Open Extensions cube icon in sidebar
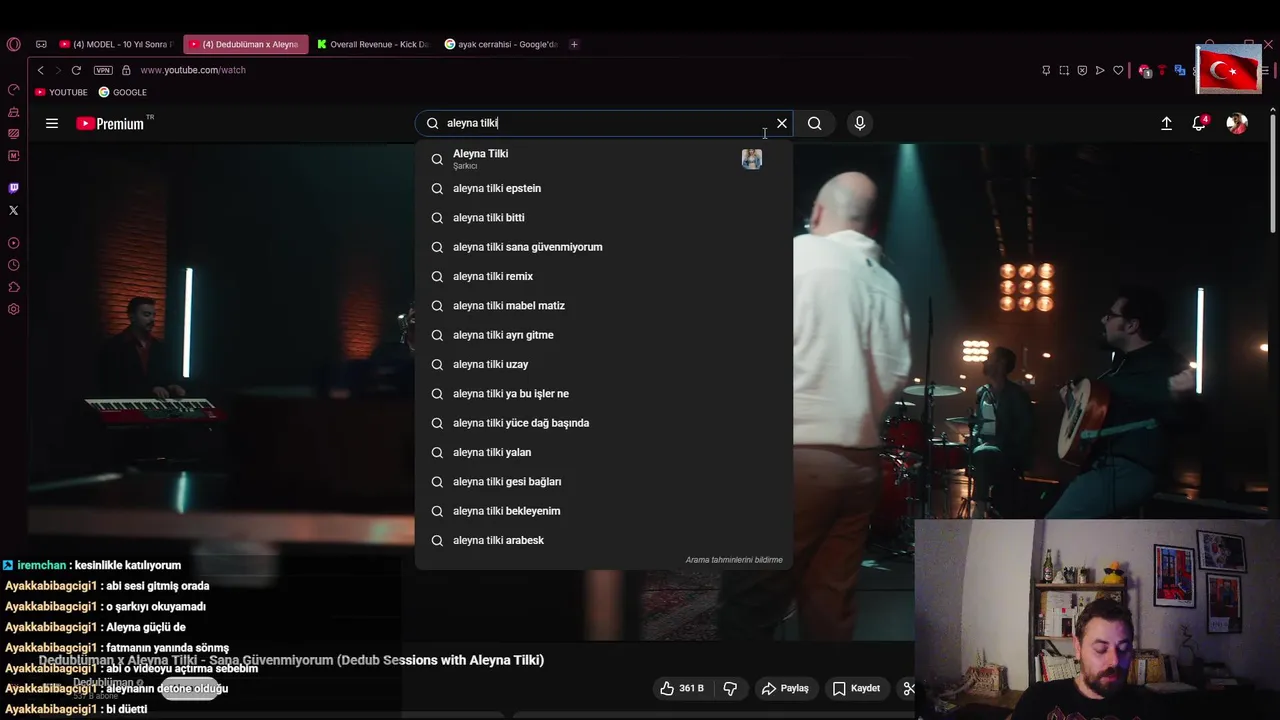Screen dimensions: 1280x720 (13, 287)
